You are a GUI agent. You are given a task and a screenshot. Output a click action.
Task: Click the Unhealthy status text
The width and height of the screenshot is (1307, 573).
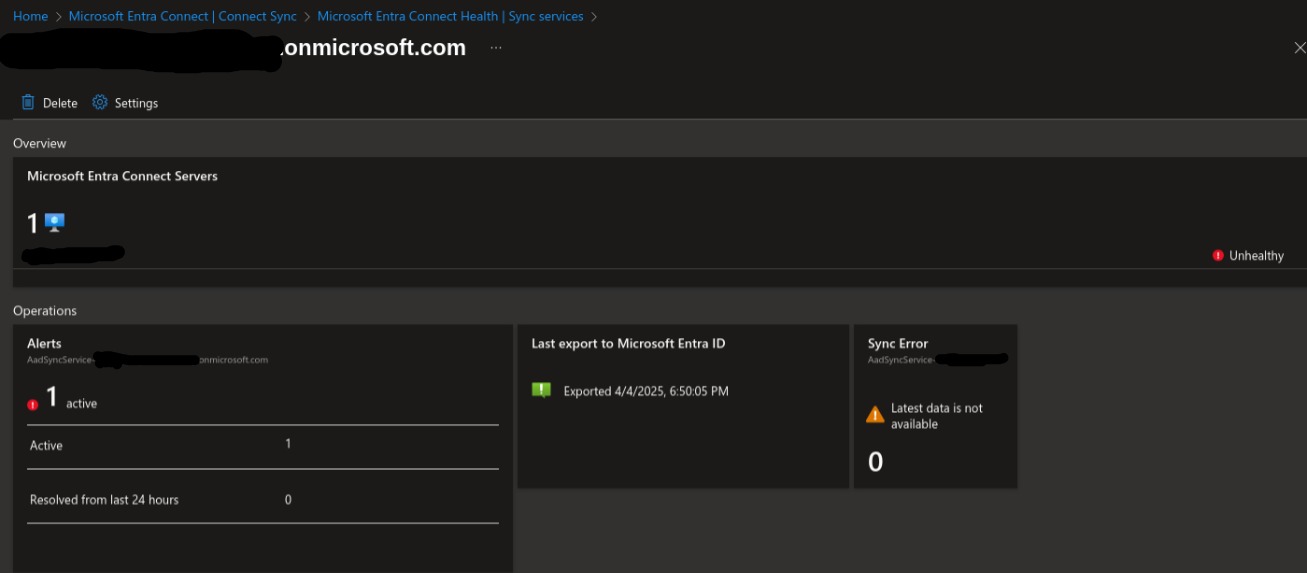coord(1256,255)
